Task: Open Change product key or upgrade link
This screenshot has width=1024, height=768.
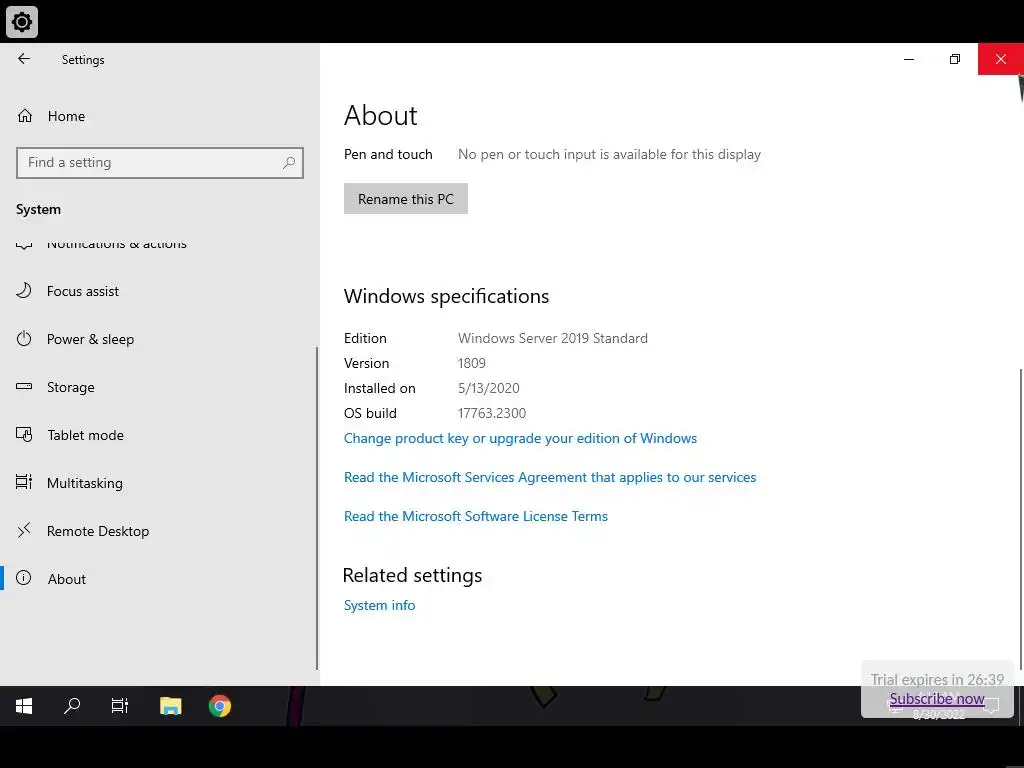Action: point(520,438)
